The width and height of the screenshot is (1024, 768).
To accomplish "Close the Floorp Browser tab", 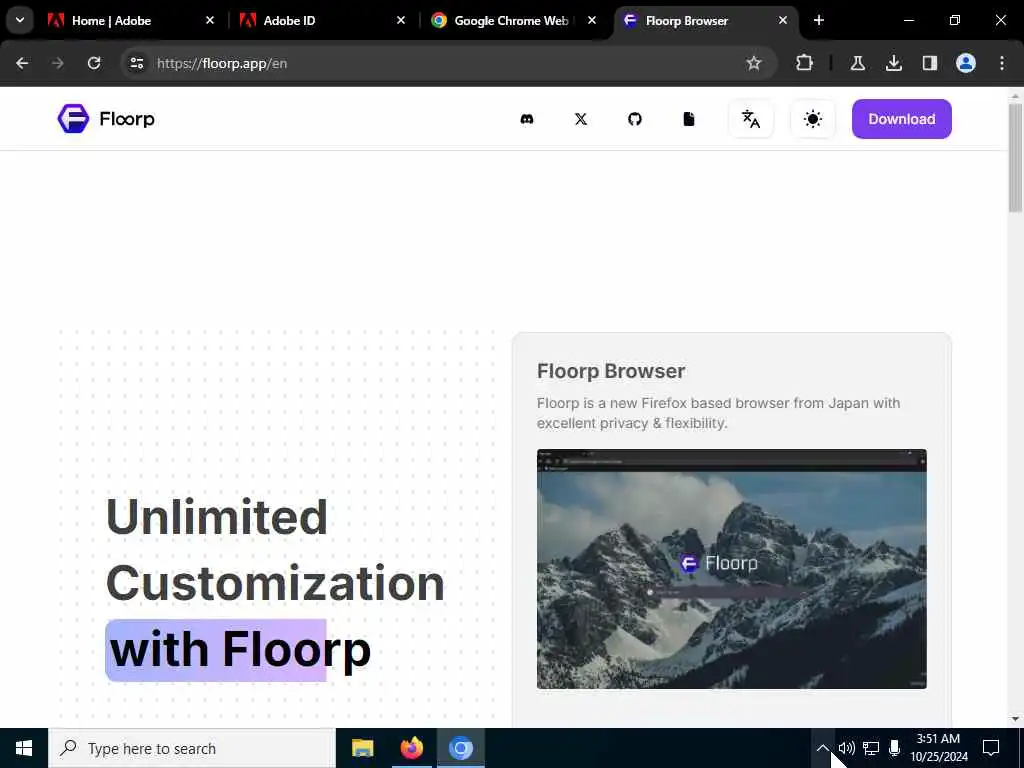I will click(783, 20).
